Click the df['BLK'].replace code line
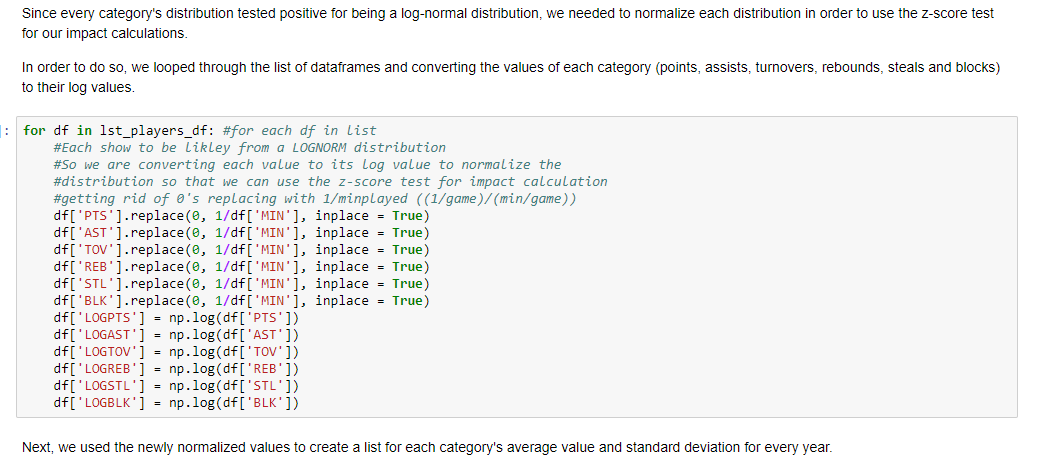Image resolution: width=1040 pixels, height=464 pixels. pos(242,301)
